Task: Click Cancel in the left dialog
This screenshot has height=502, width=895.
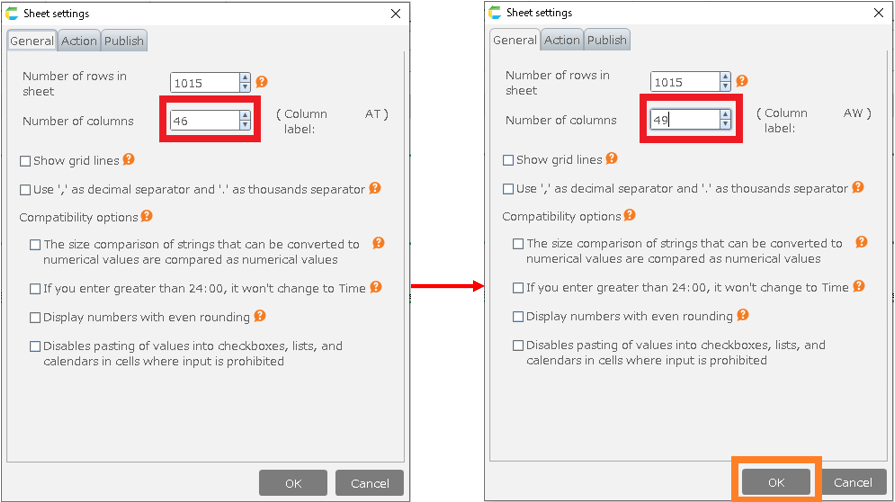Action: [x=370, y=483]
